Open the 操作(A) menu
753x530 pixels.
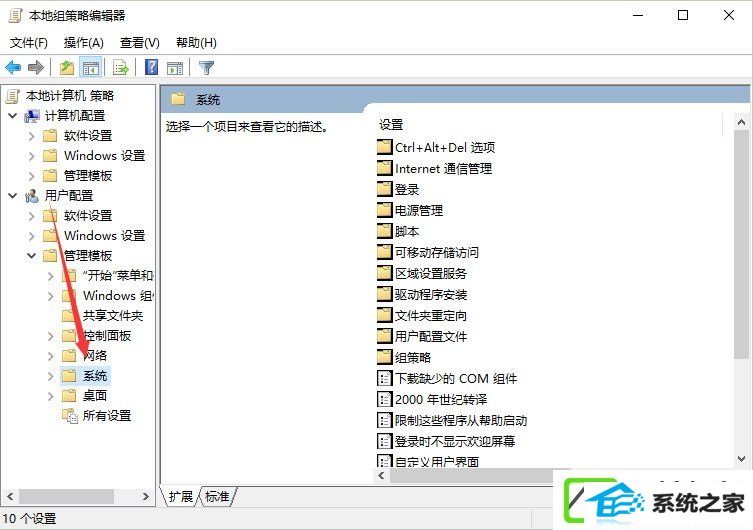pyautogui.click(x=84, y=43)
